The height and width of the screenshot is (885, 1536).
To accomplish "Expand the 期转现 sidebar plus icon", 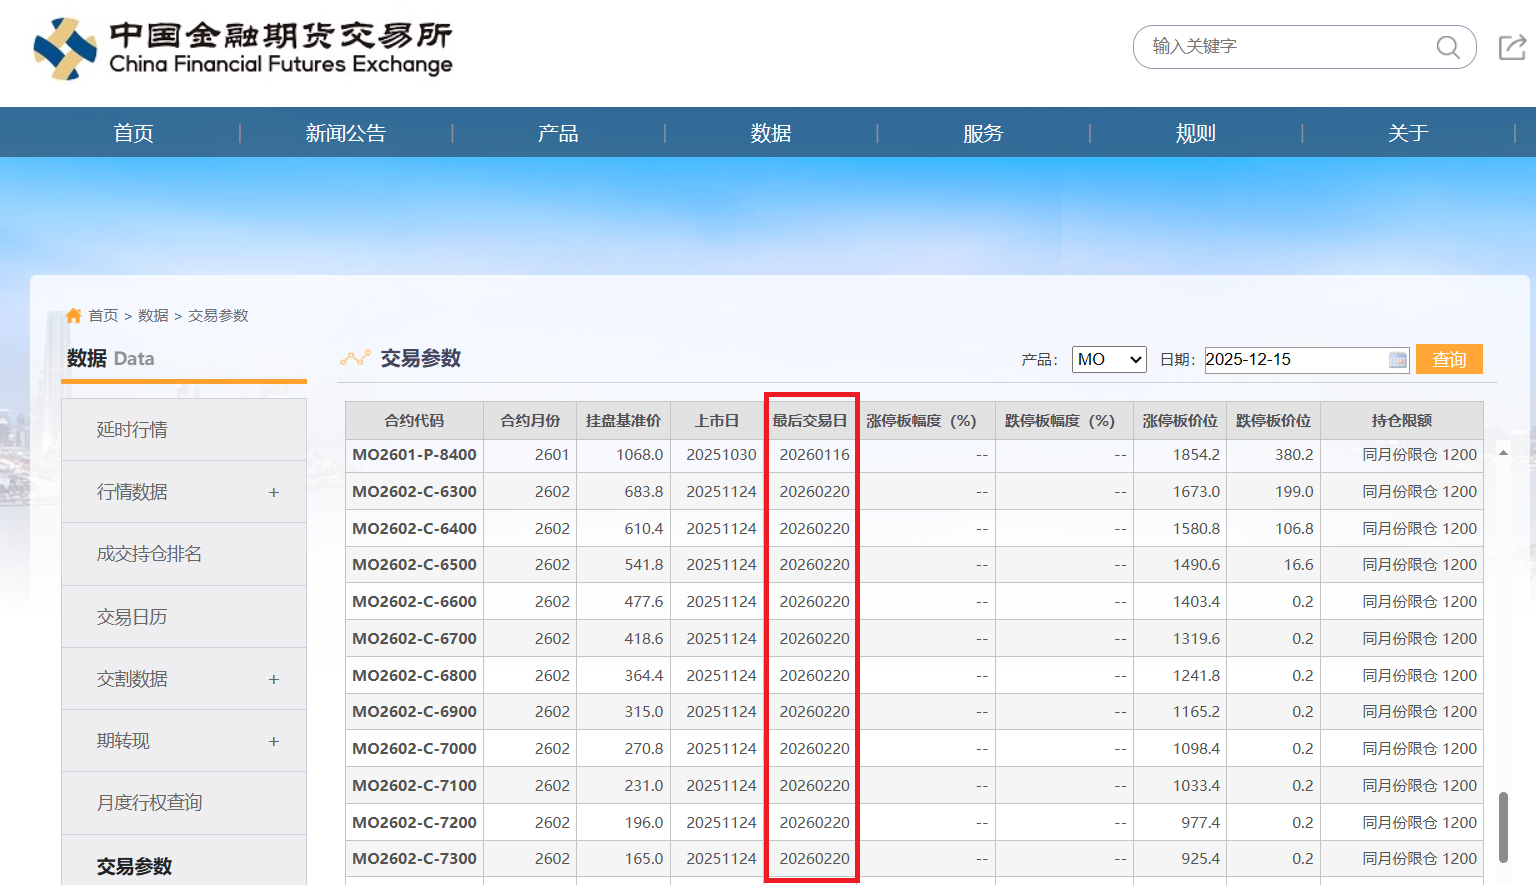I will (x=273, y=742).
